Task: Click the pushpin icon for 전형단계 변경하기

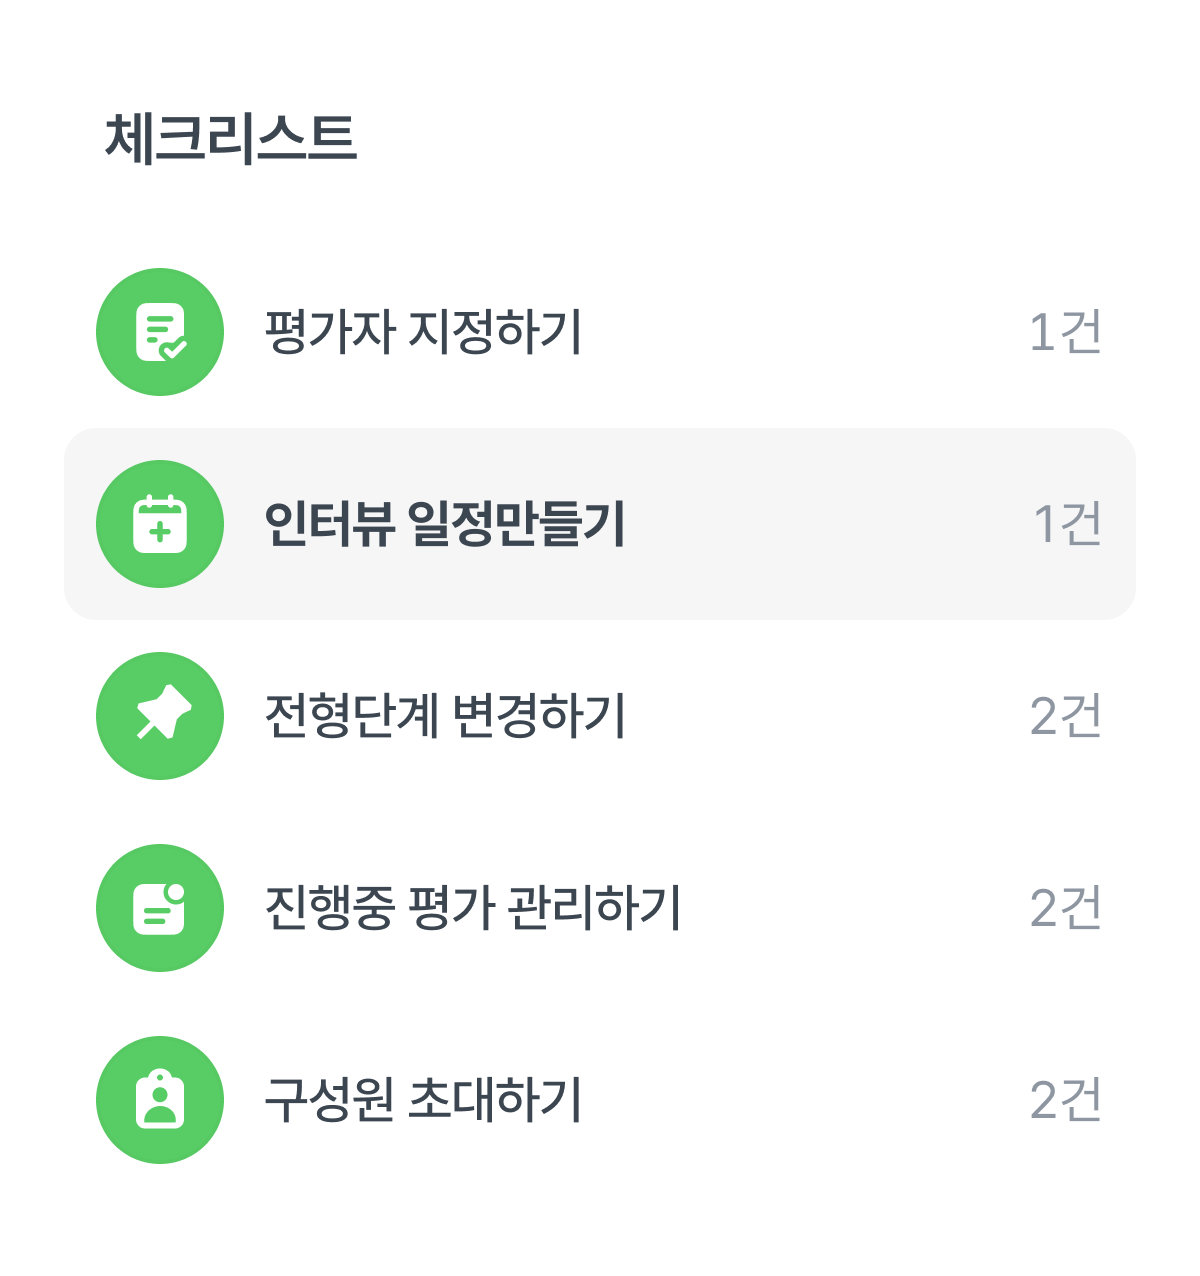Action: pos(160,716)
